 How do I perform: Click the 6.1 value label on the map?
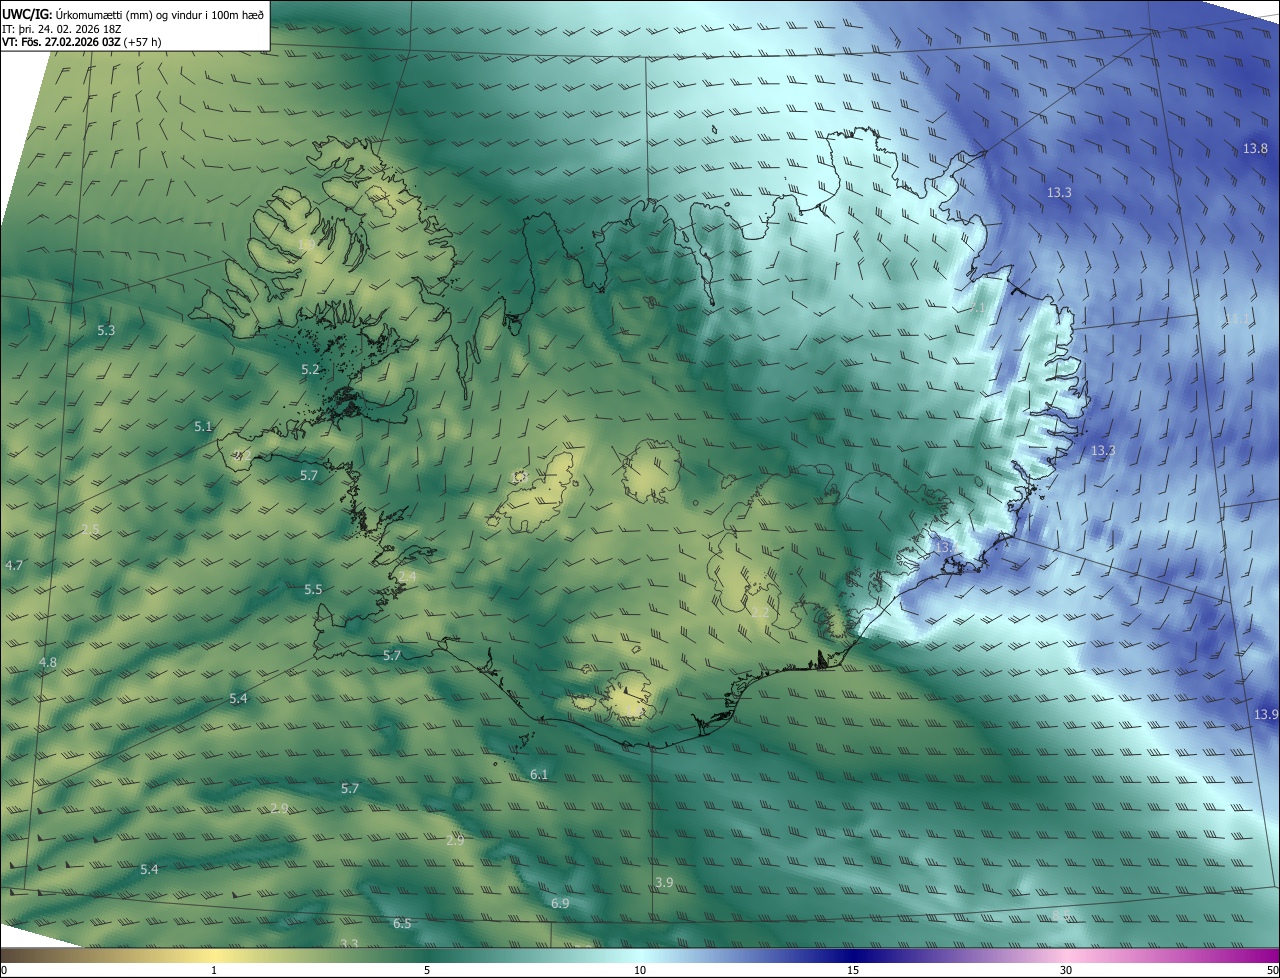click(539, 775)
